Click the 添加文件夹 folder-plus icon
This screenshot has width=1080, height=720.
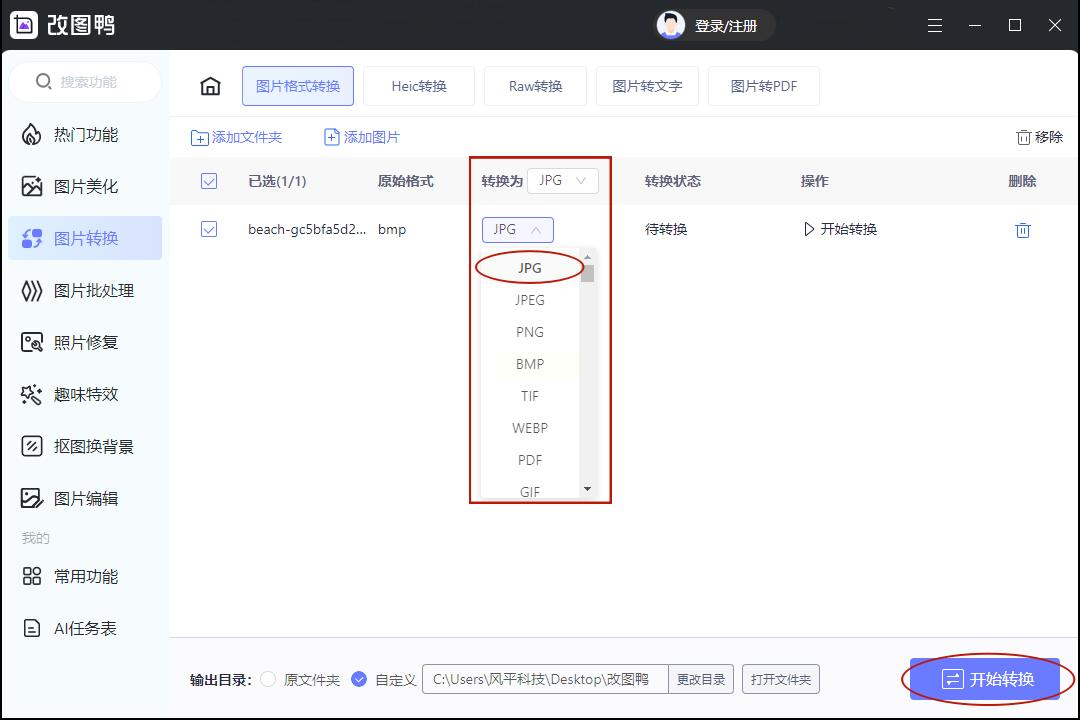199,138
